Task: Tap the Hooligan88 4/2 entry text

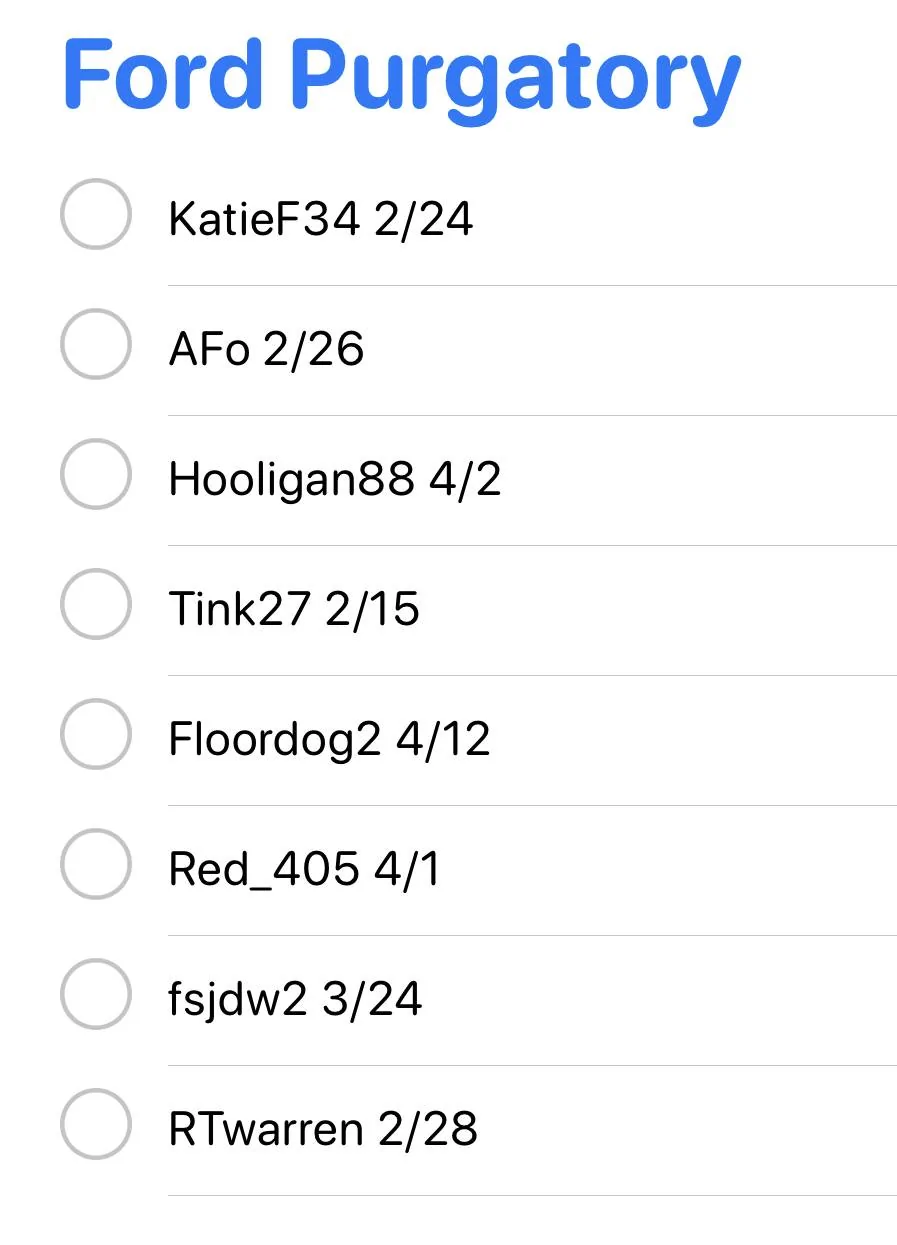Action: click(x=335, y=479)
